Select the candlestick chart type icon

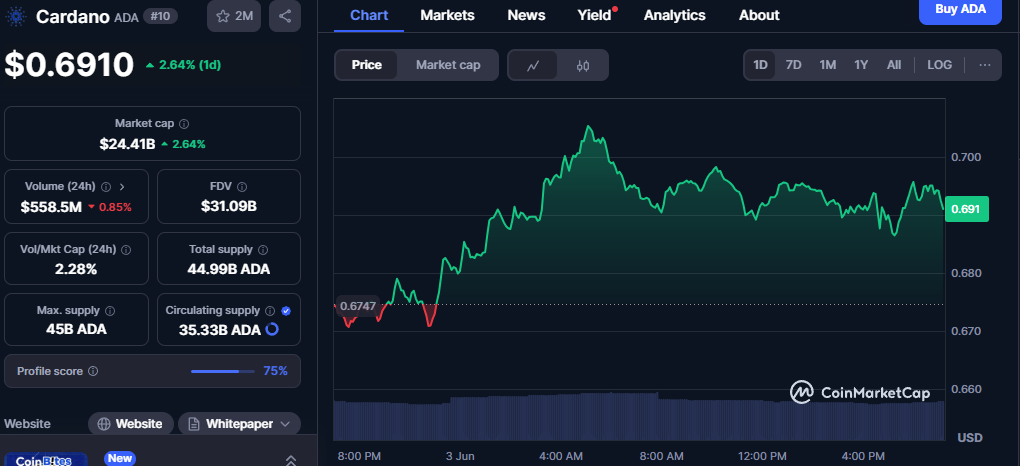[x=583, y=65]
